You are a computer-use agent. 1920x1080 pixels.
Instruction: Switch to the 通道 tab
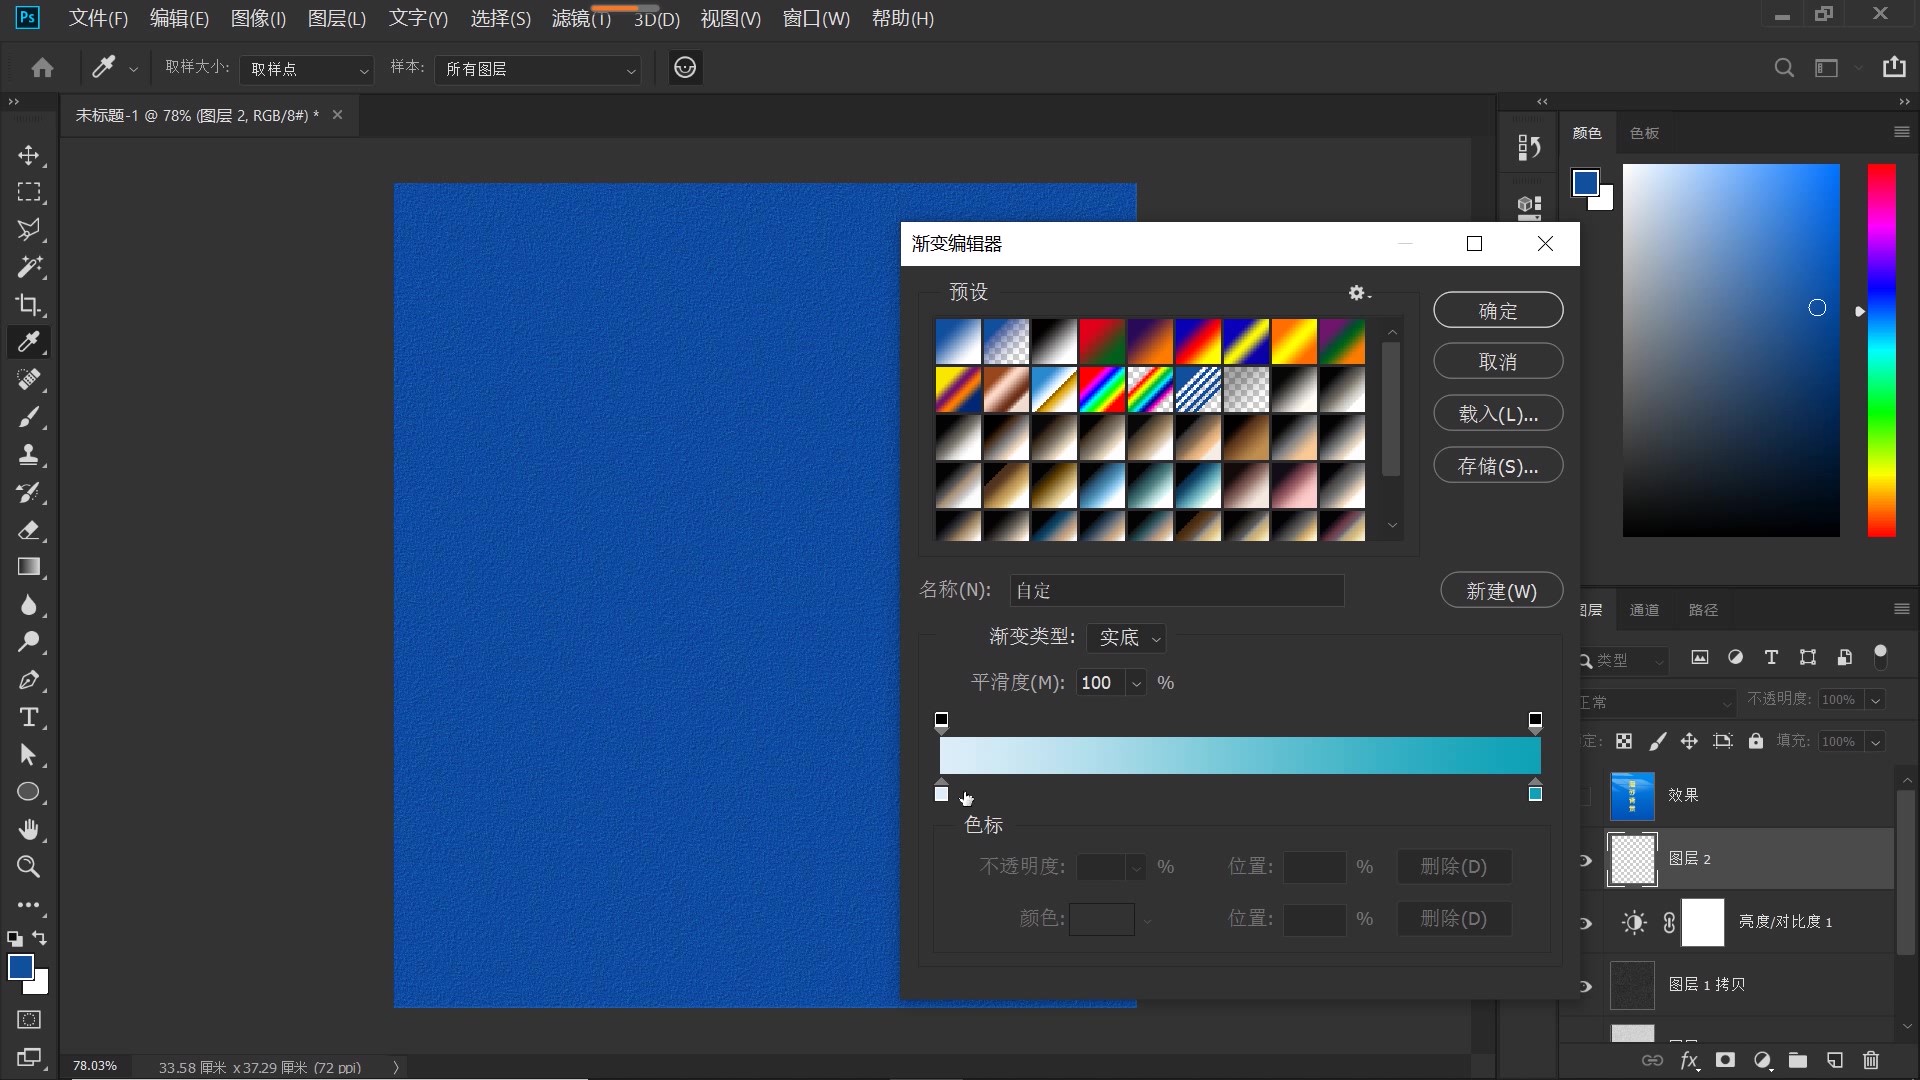(1644, 610)
